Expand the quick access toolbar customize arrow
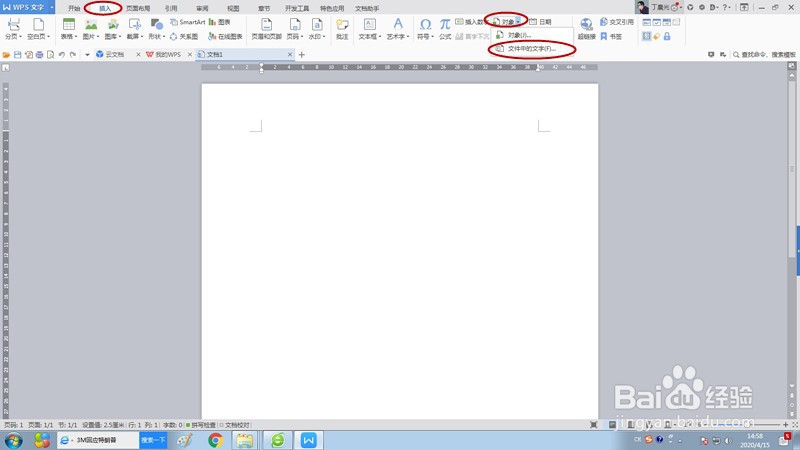800x450 pixels. (87, 55)
